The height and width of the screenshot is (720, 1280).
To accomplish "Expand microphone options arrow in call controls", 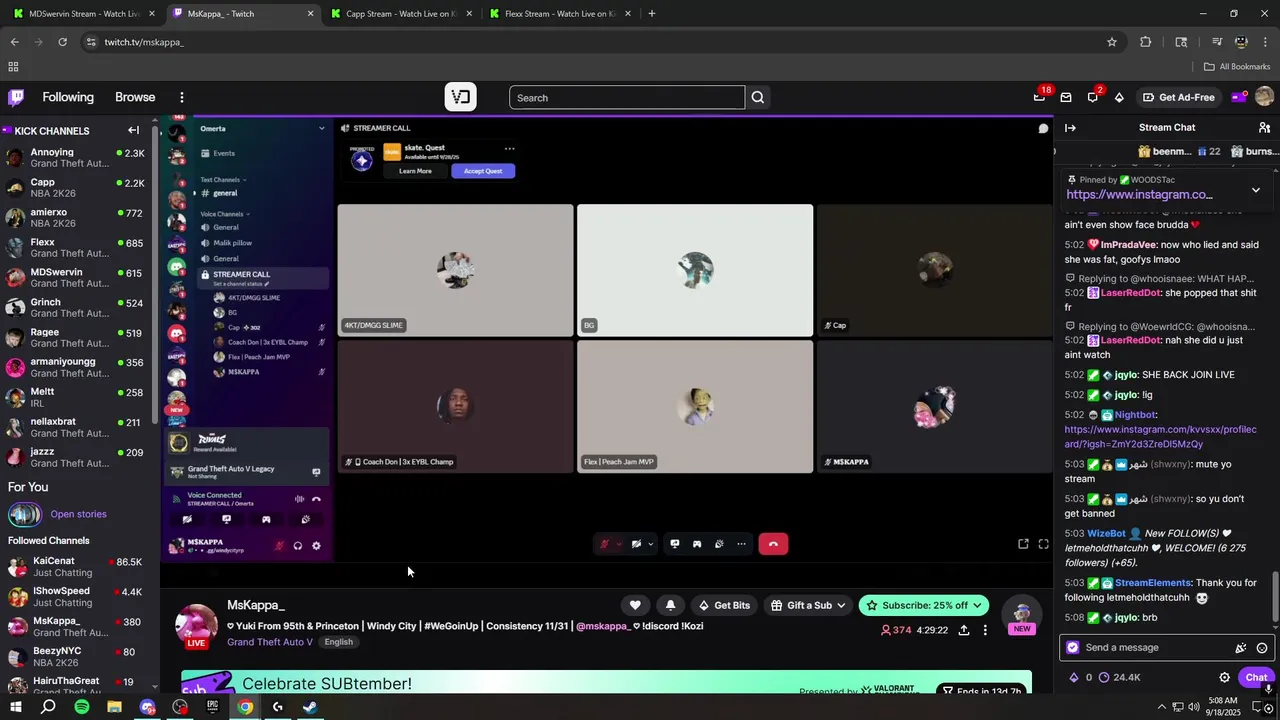I will (x=619, y=544).
